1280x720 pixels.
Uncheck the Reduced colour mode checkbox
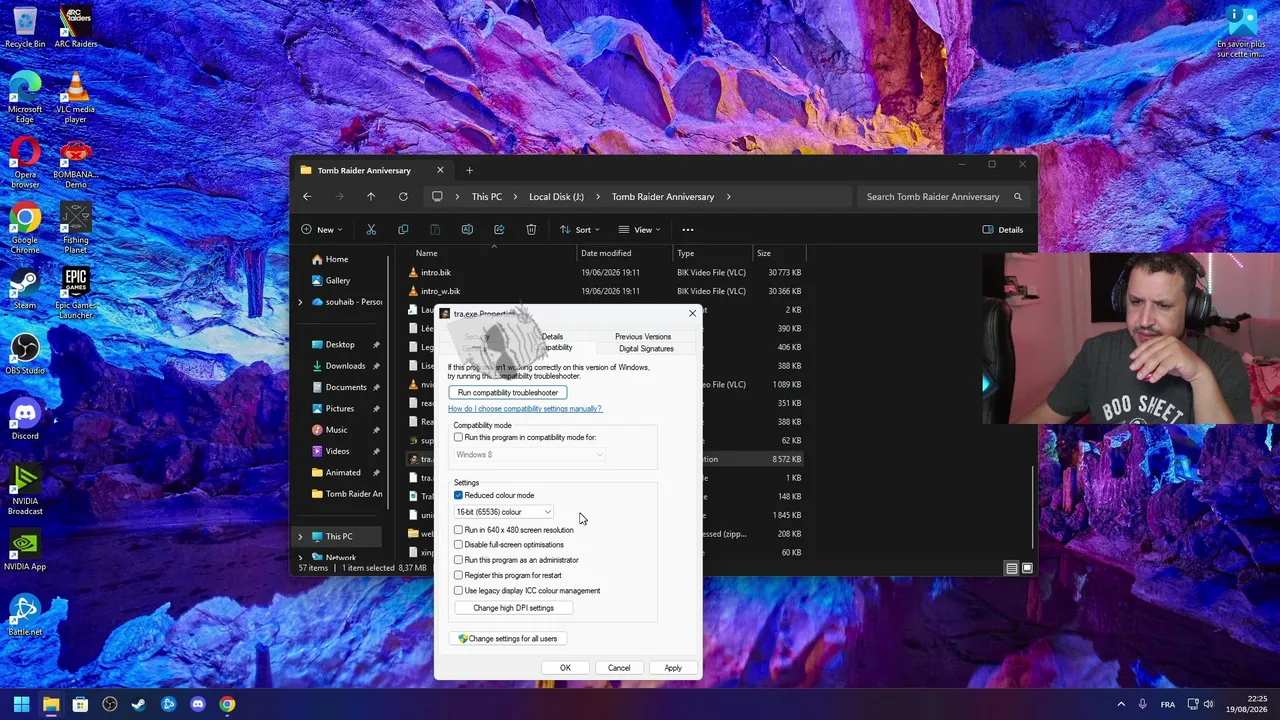tap(459, 495)
